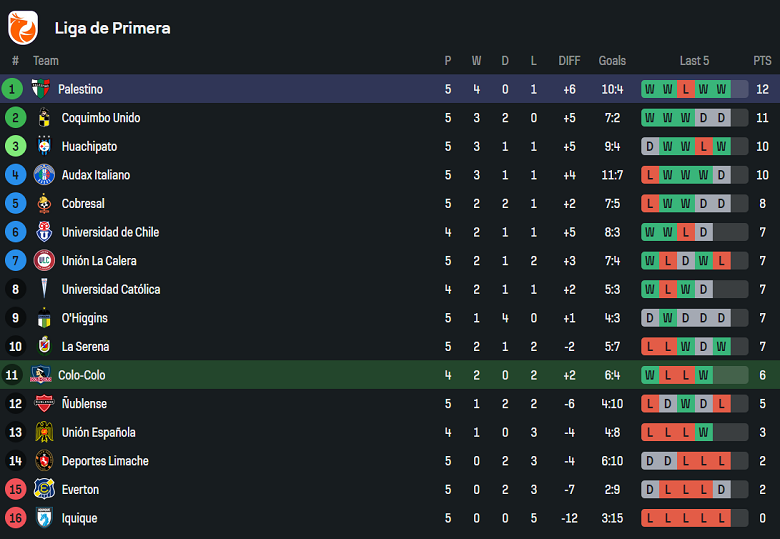The height and width of the screenshot is (539, 780).
Task: Click the DIFF column header
Action: click(569, 61)
